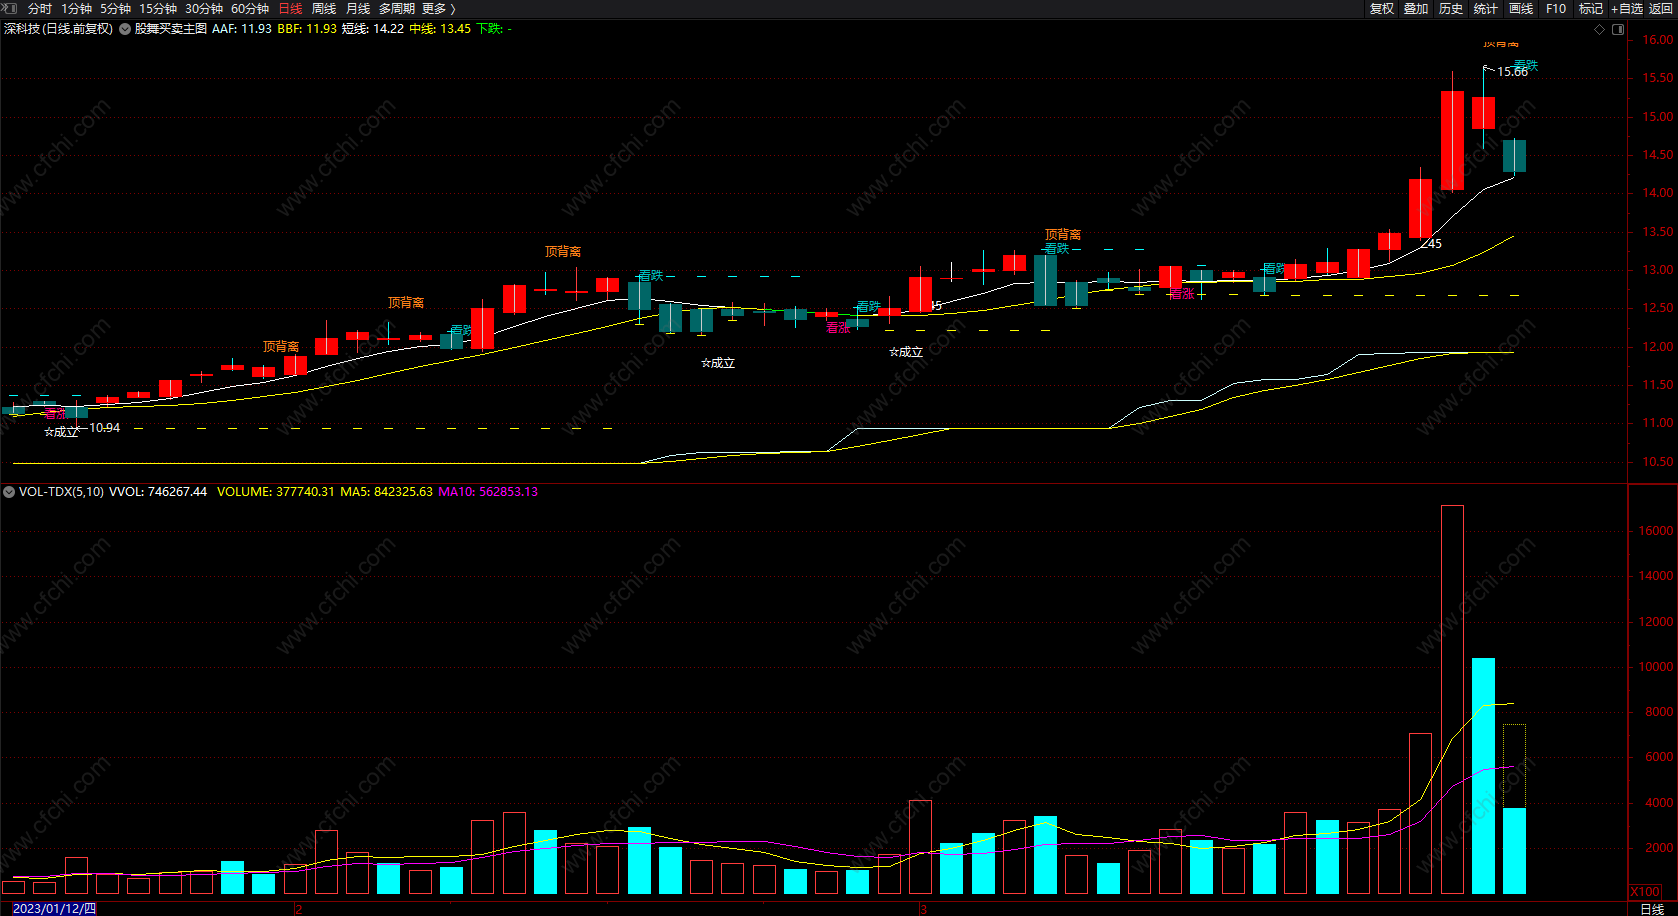Click the 统计 statistics button
This screenshot has height=916, width=1678.
click(1486, 9)
